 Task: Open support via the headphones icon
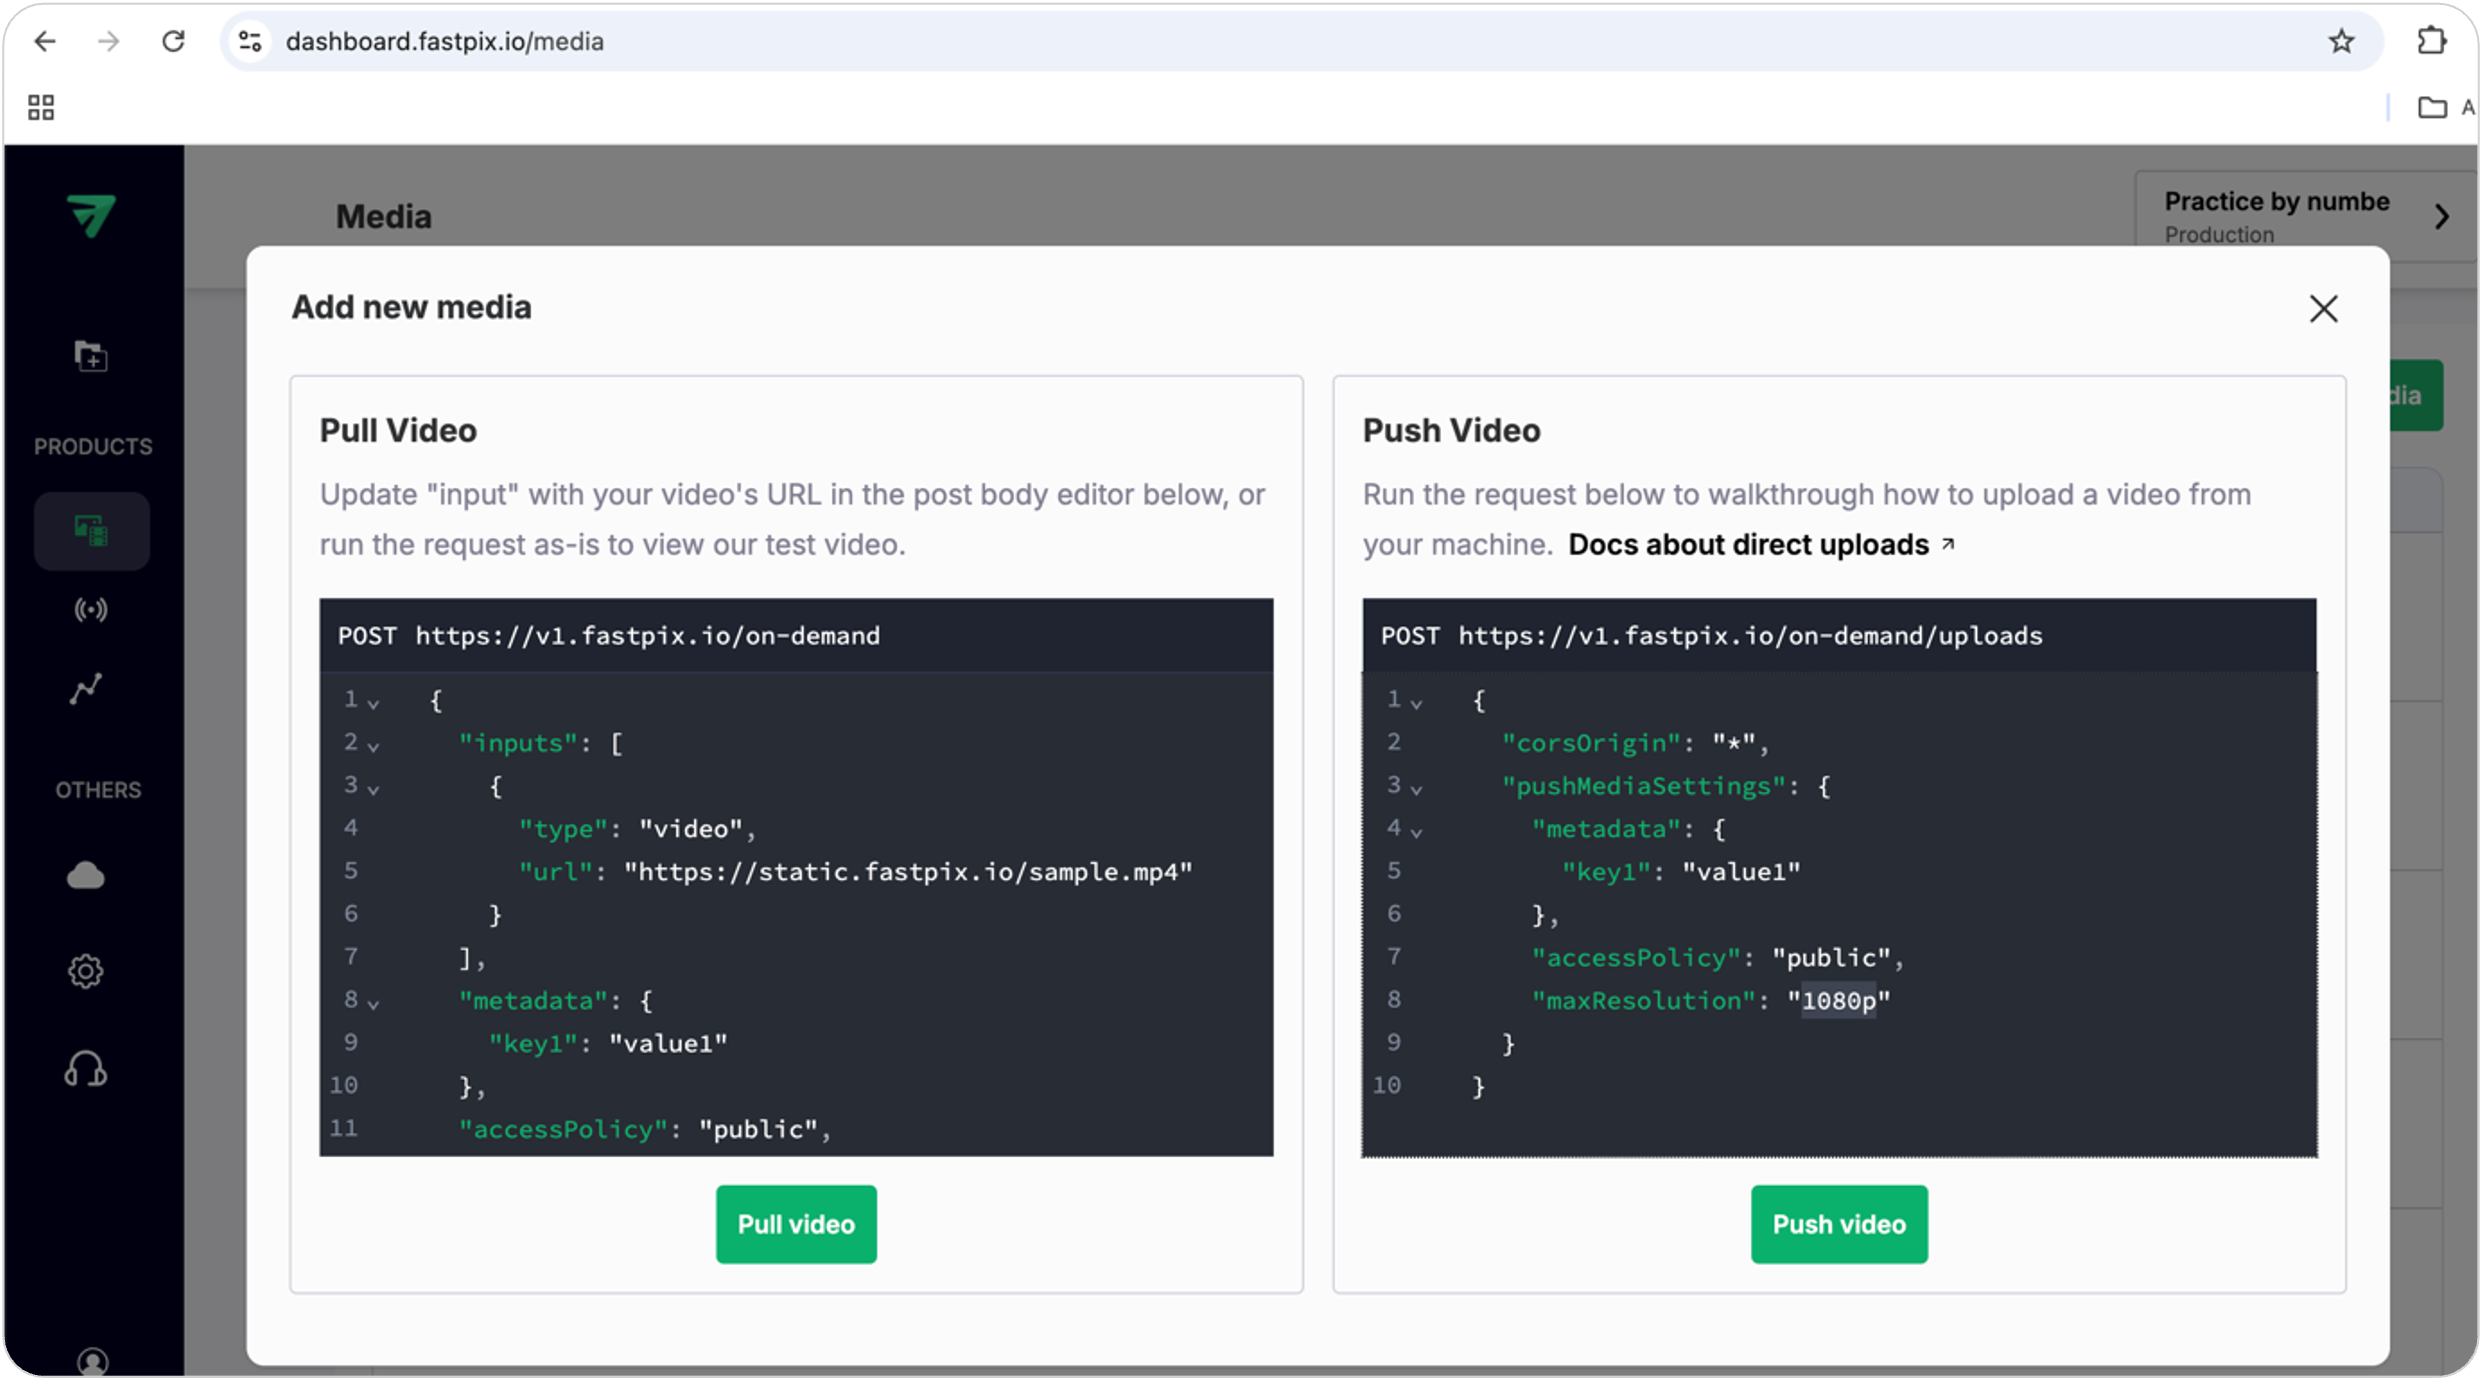[x=86, y=1069]
